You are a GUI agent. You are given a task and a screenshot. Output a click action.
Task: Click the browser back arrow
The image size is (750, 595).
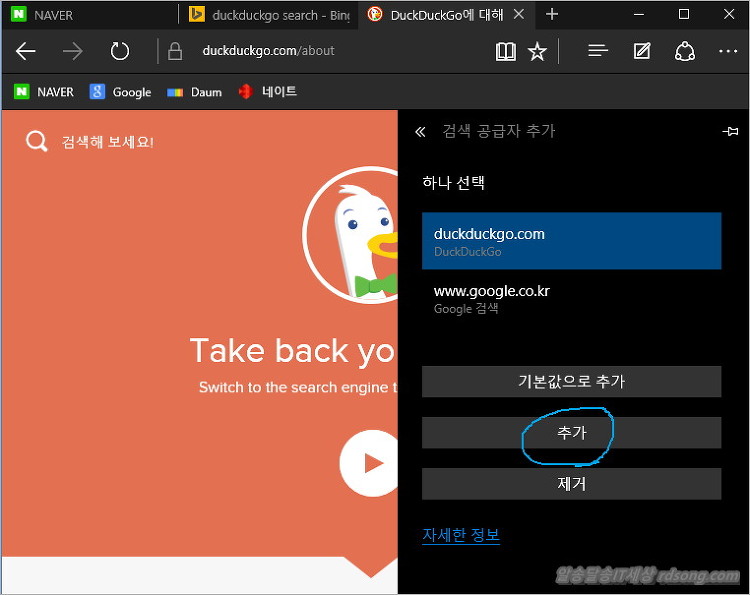pos(26,51)
